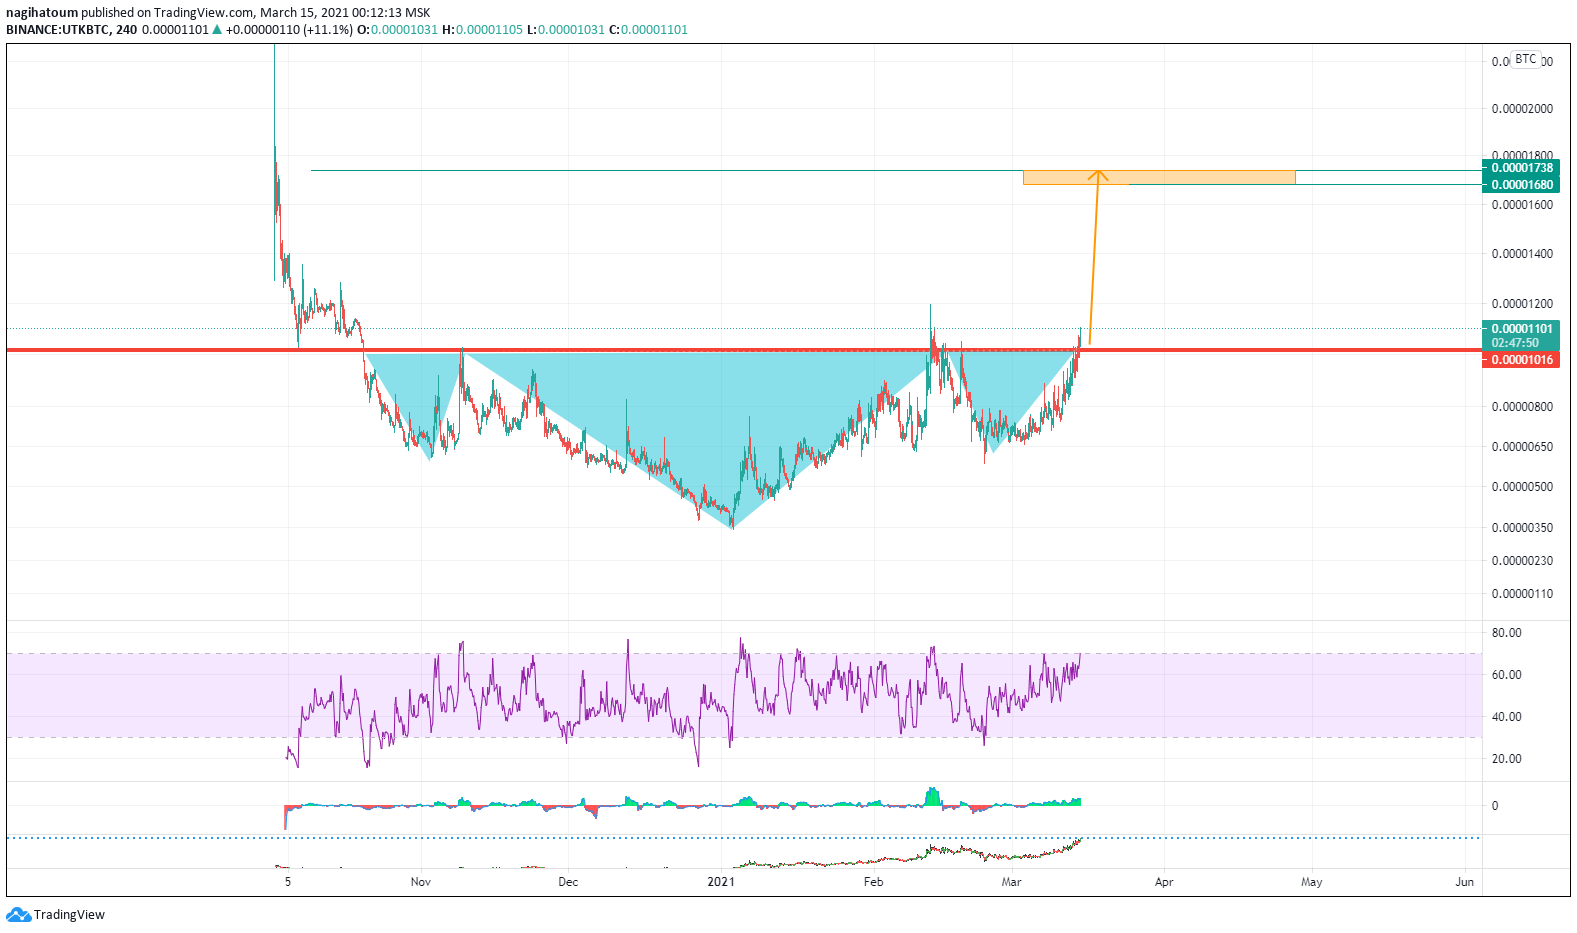Click the close price C:0.00001101

(649, 30)
